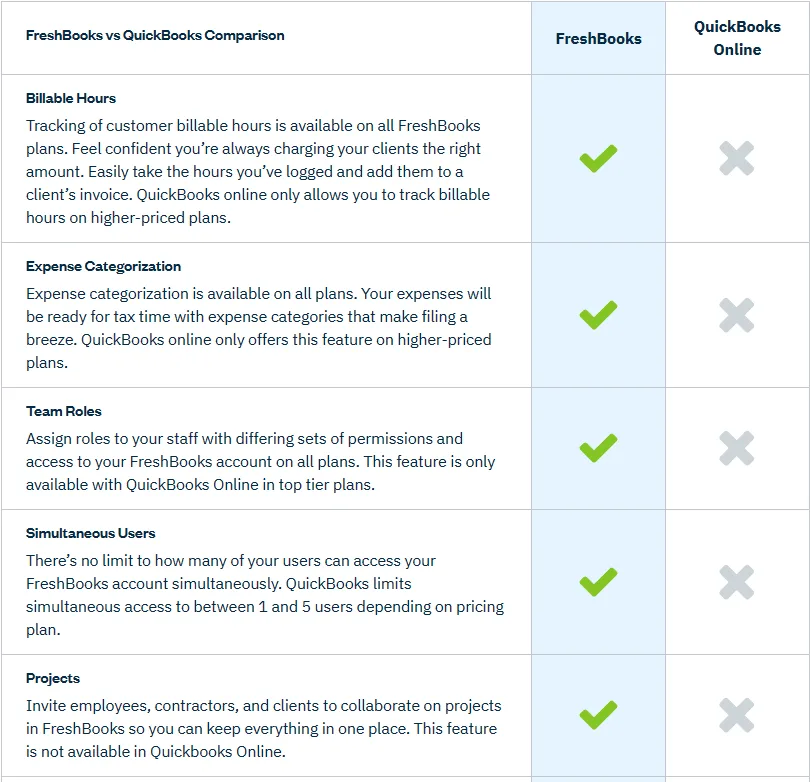Select the FreshBooks column header
This screenshot has height=782, width=810.
(x=598, y=38)
